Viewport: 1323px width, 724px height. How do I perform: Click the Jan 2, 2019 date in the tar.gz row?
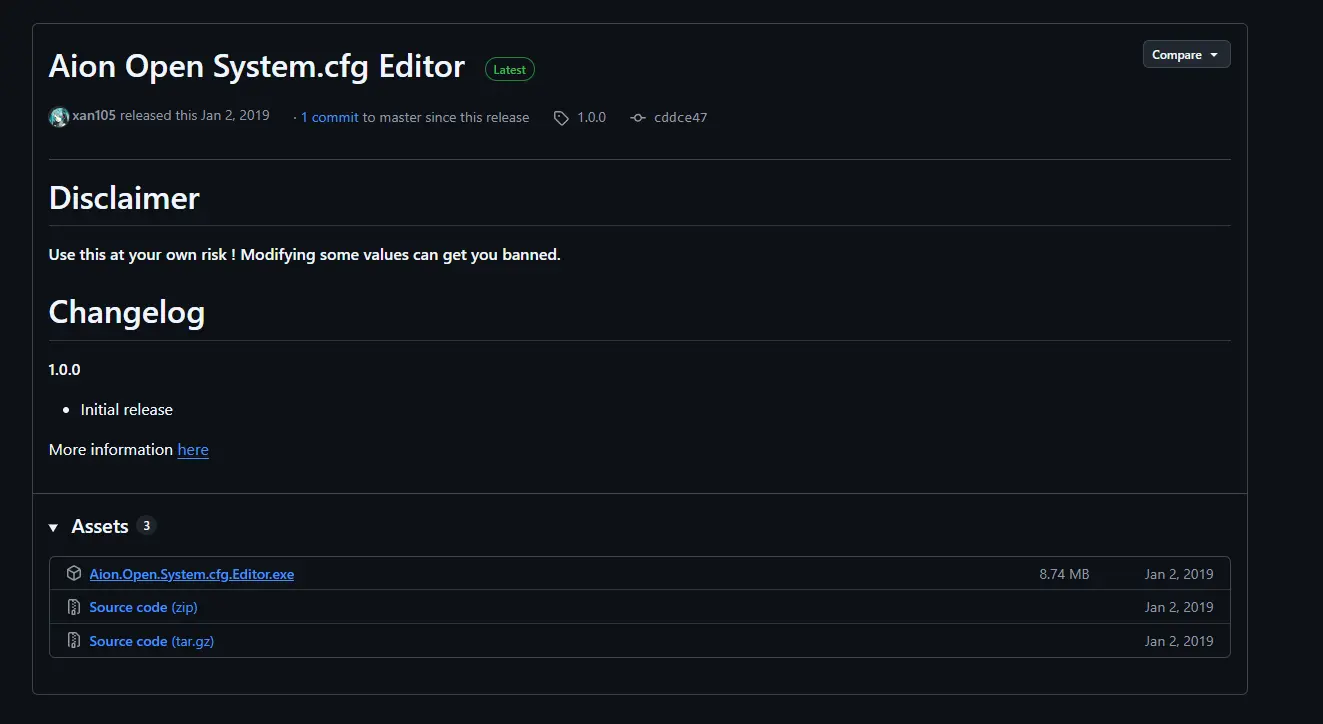(x=1179, y=641)
